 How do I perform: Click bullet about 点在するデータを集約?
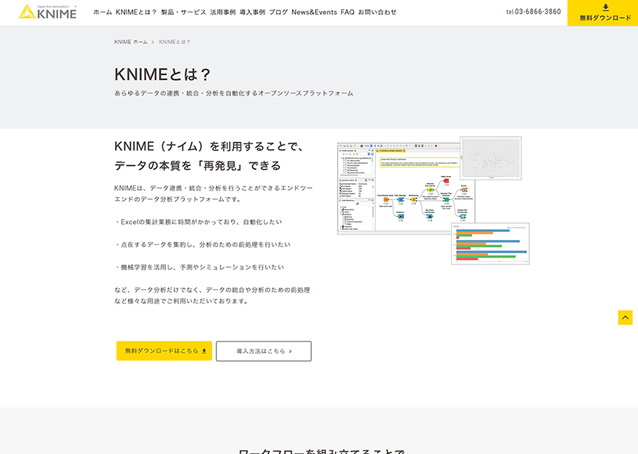(x=202, y=244)
